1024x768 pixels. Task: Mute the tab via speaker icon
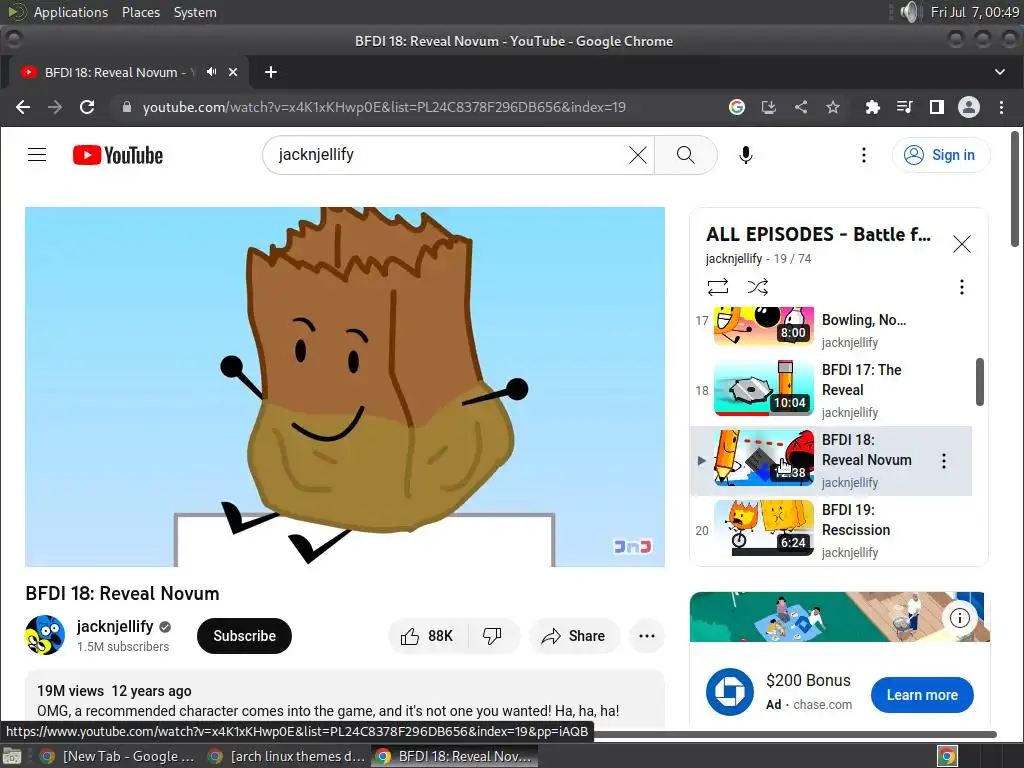pyautogui.click(x=211, y=72)
